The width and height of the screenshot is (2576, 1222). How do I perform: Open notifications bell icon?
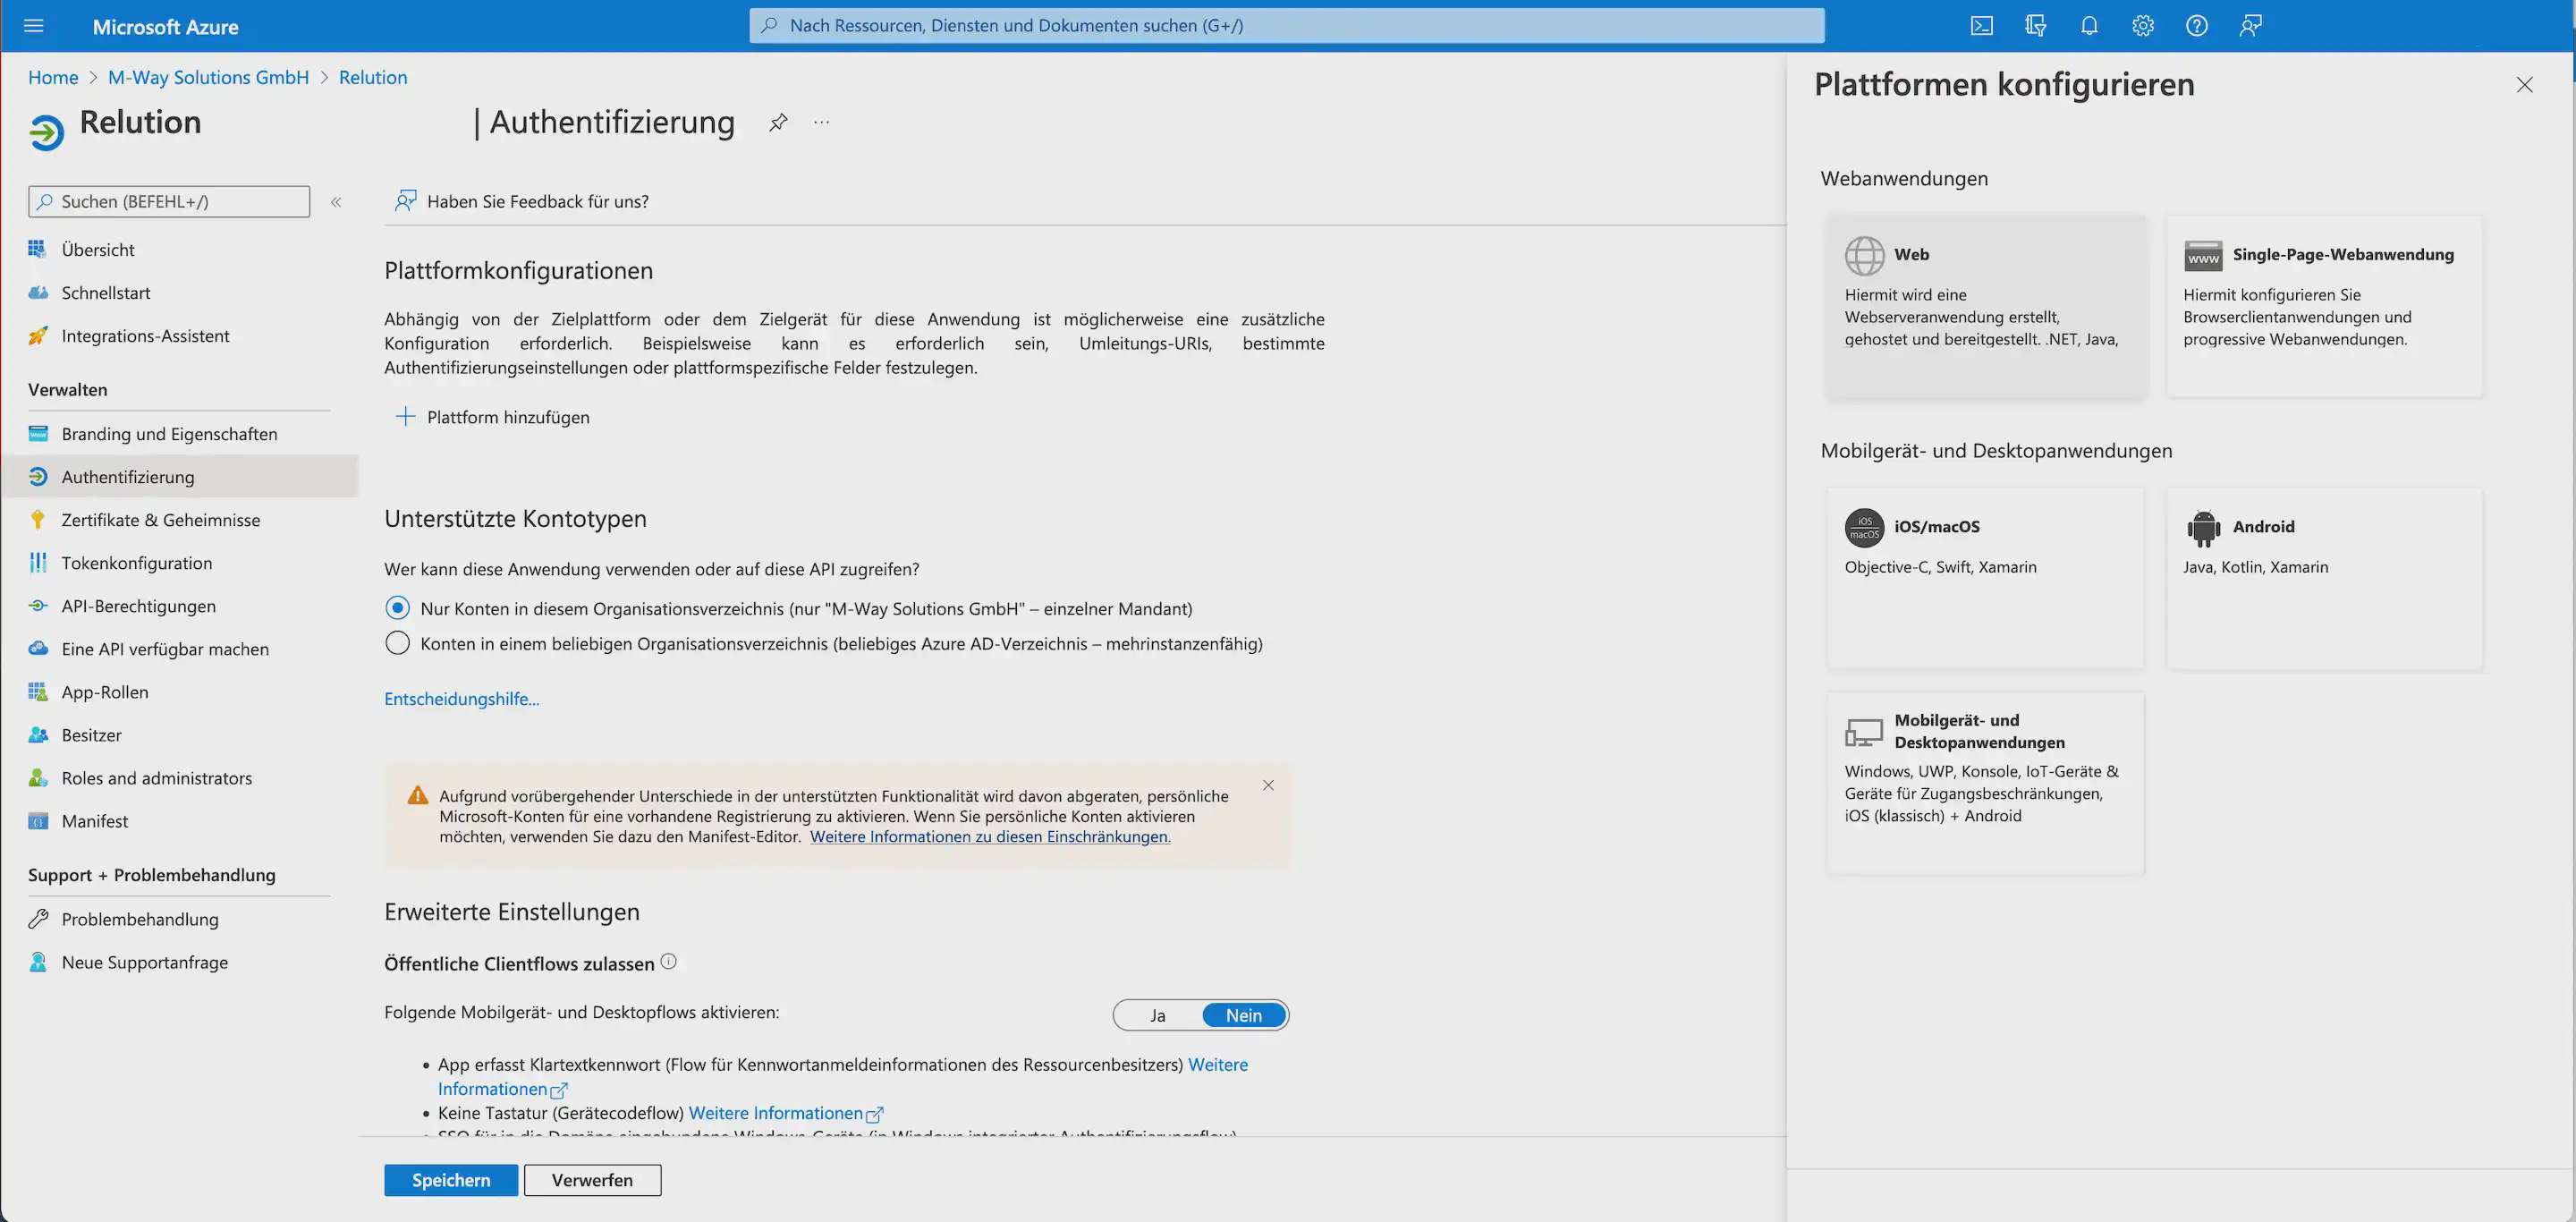click(x=2089, y=26)
